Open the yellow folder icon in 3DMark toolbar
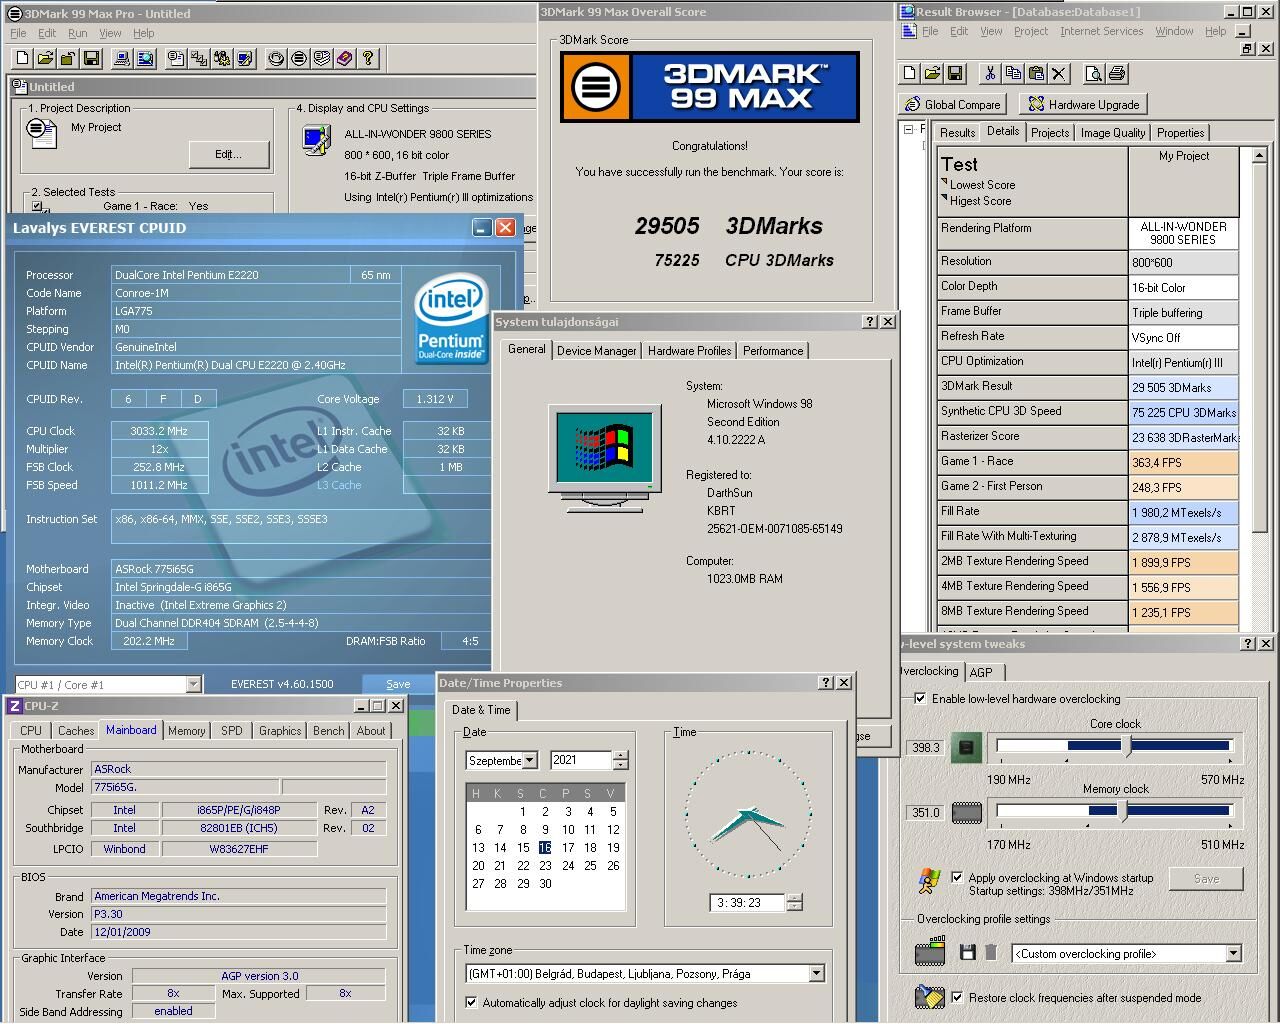 [46, 59]
